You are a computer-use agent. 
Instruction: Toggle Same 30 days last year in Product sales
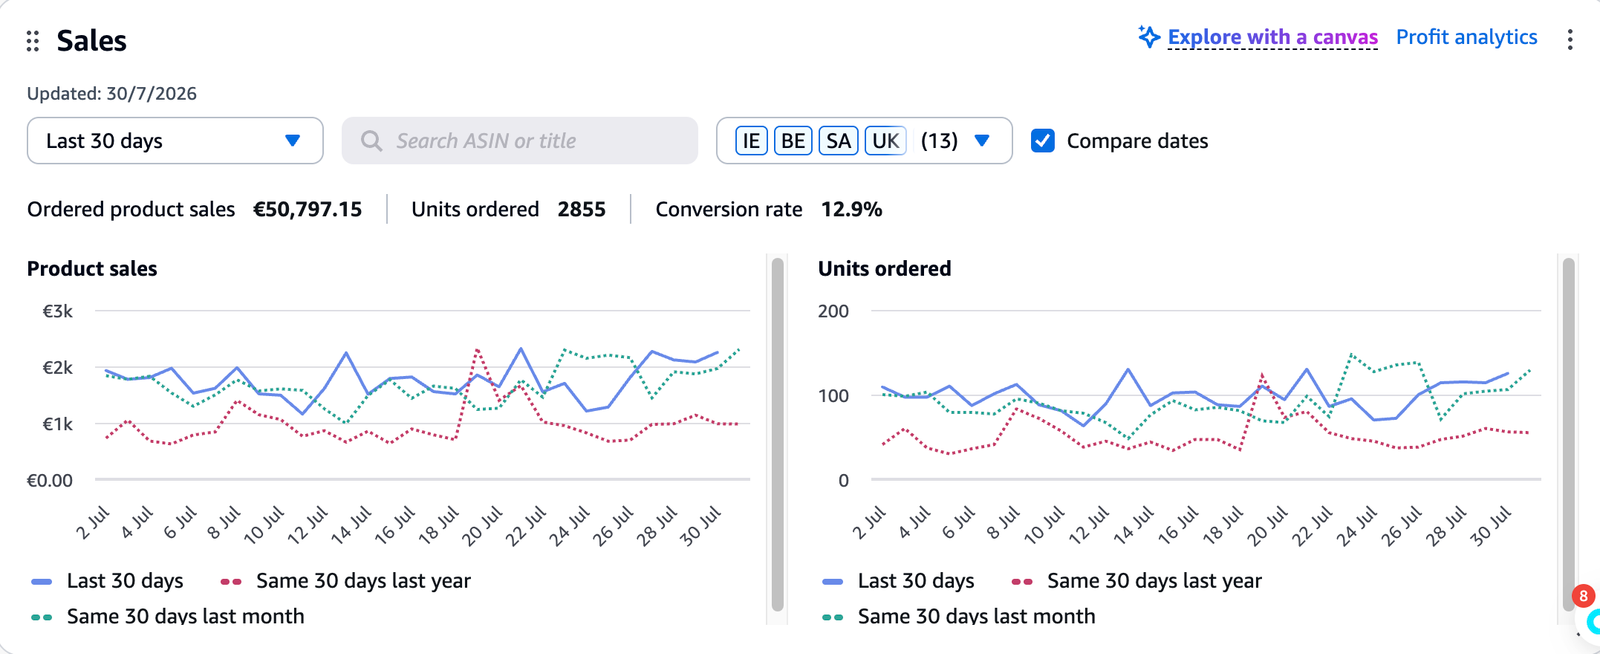(x=345, y=581)
